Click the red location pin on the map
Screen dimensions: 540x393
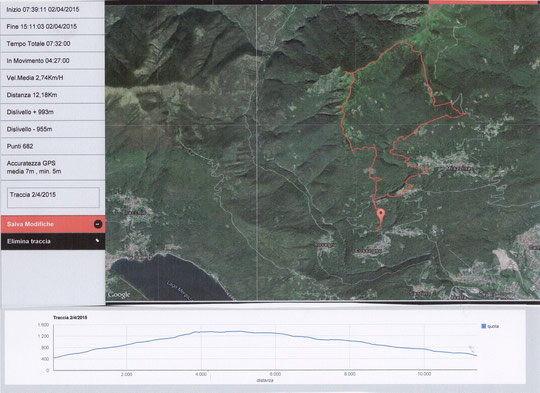pyautogui.click(x=381, y=215)
